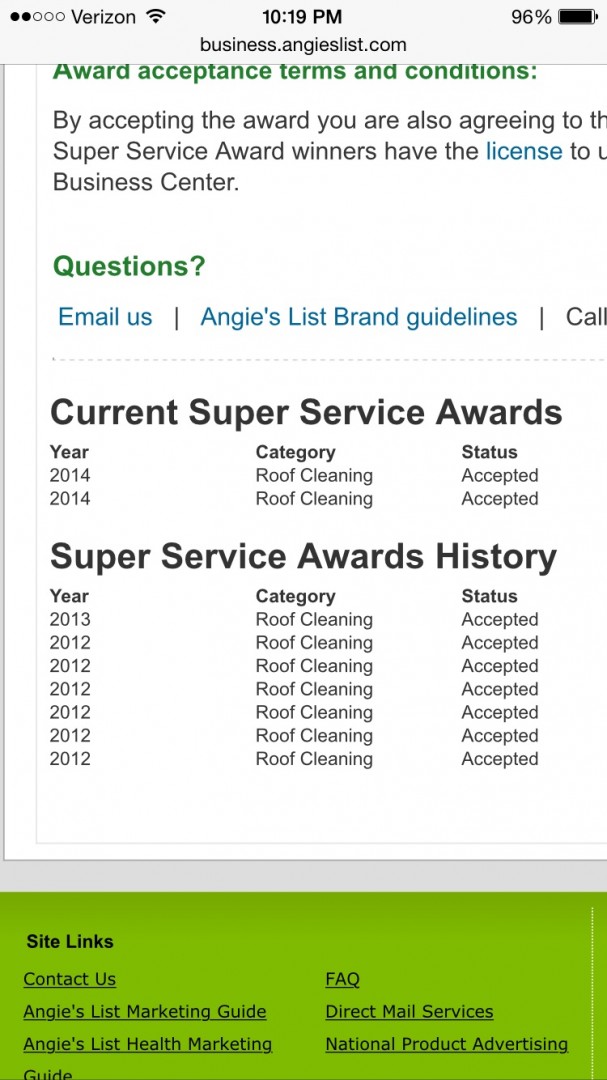Click National Product Advertising link

point(446,1044)
